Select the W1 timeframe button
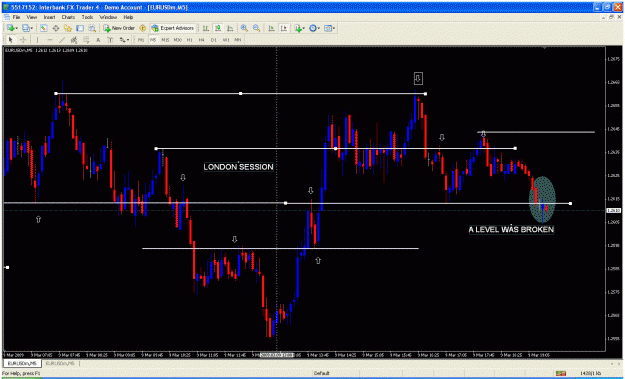Screen dimensions: 625x379 pyautogui.click(x=226, y=40)
